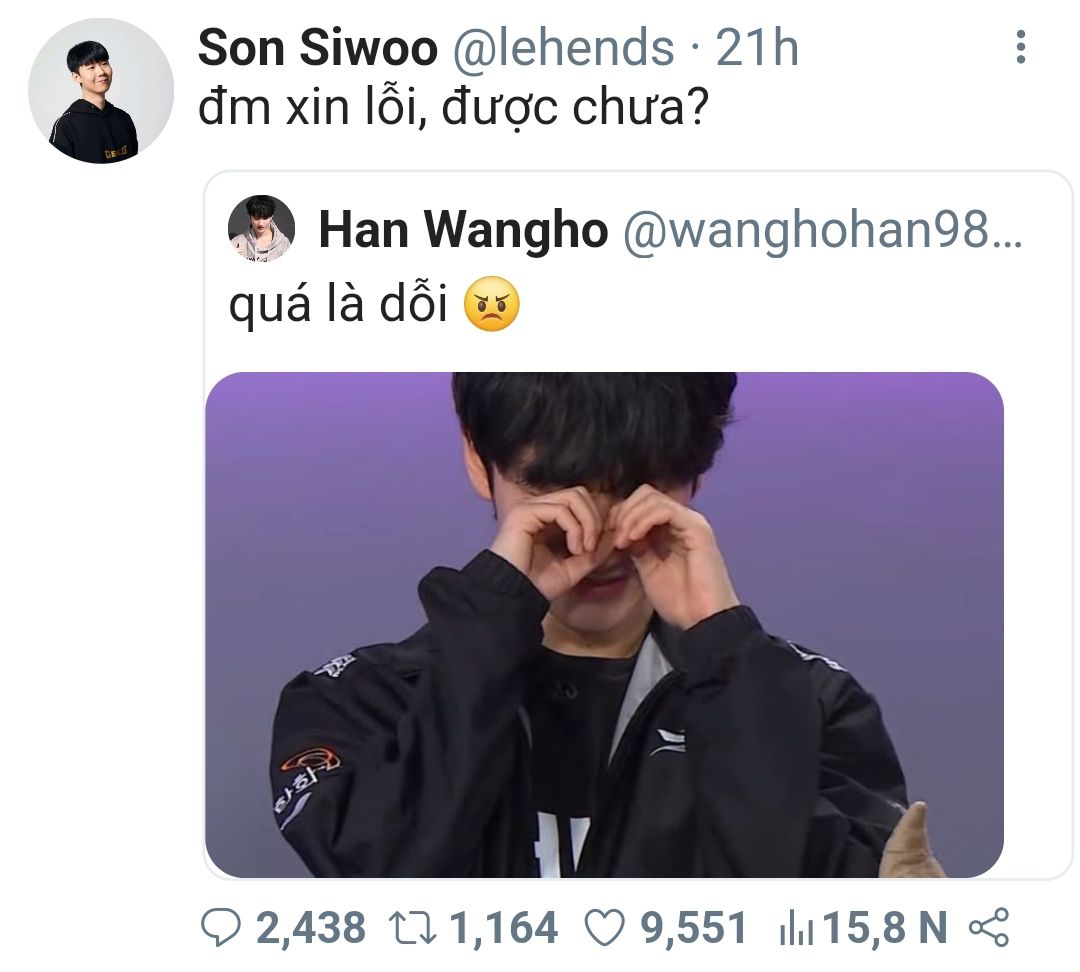Click the 15,8 N views count

tap(885, 927)
